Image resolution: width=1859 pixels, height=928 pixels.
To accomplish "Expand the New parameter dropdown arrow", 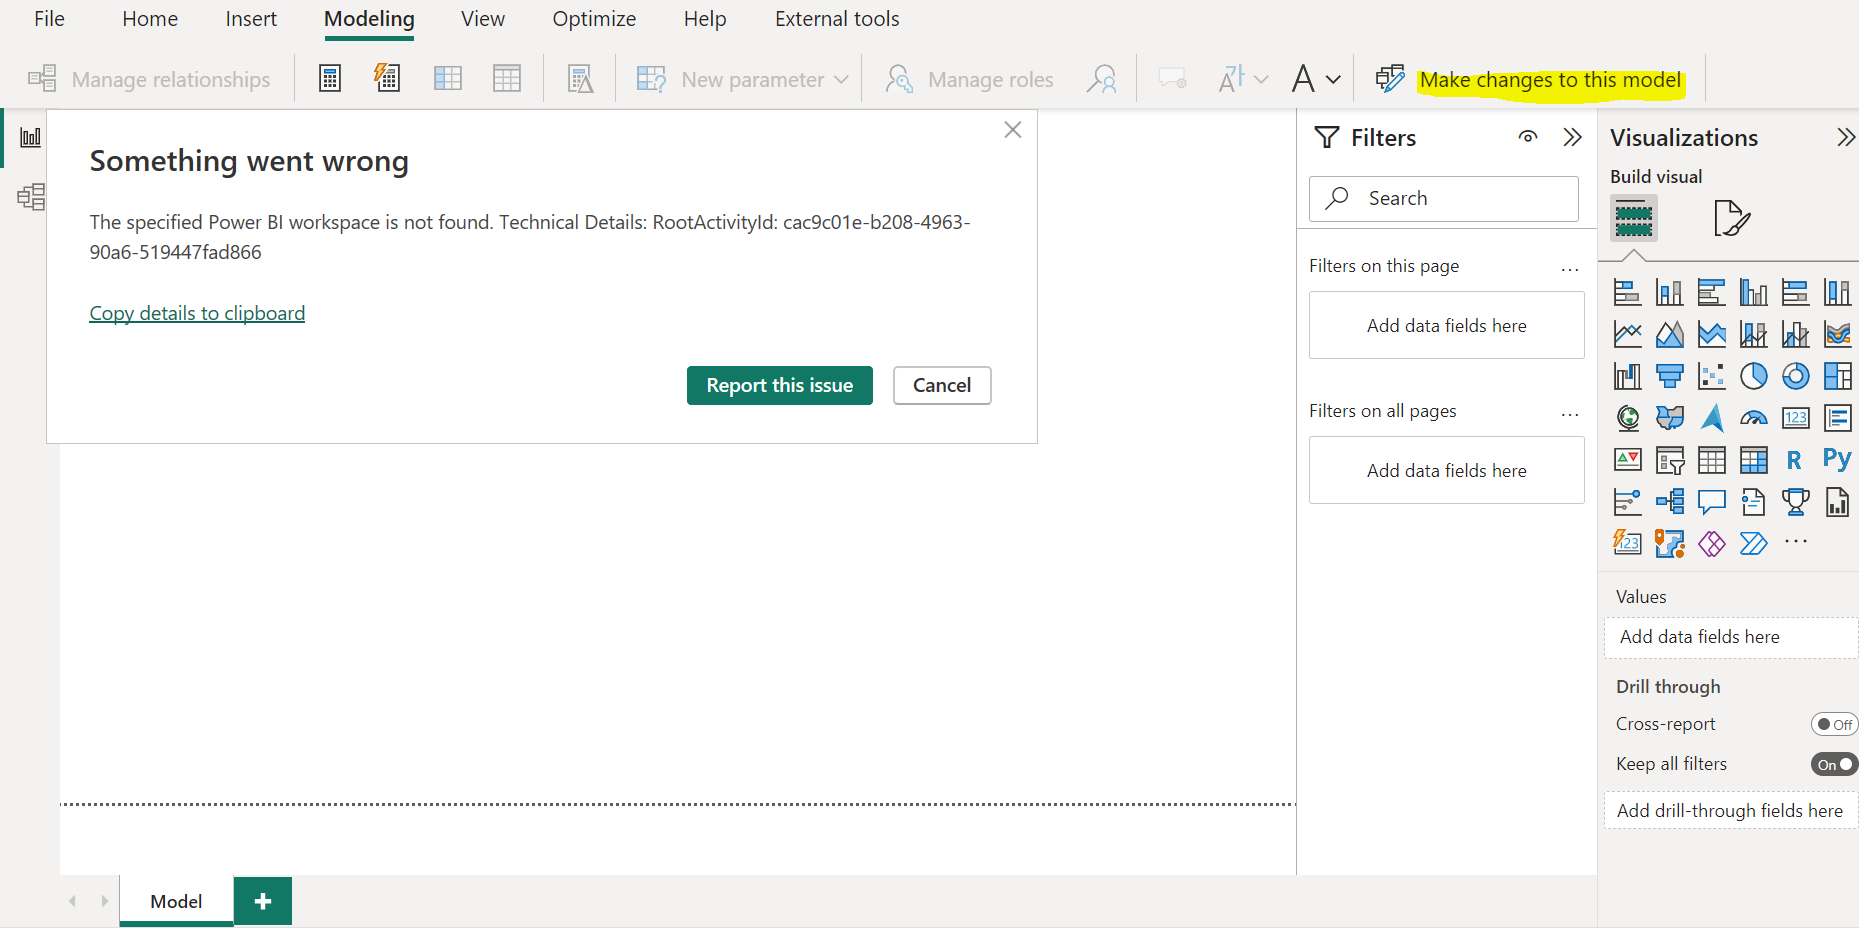I will point(841,79).
